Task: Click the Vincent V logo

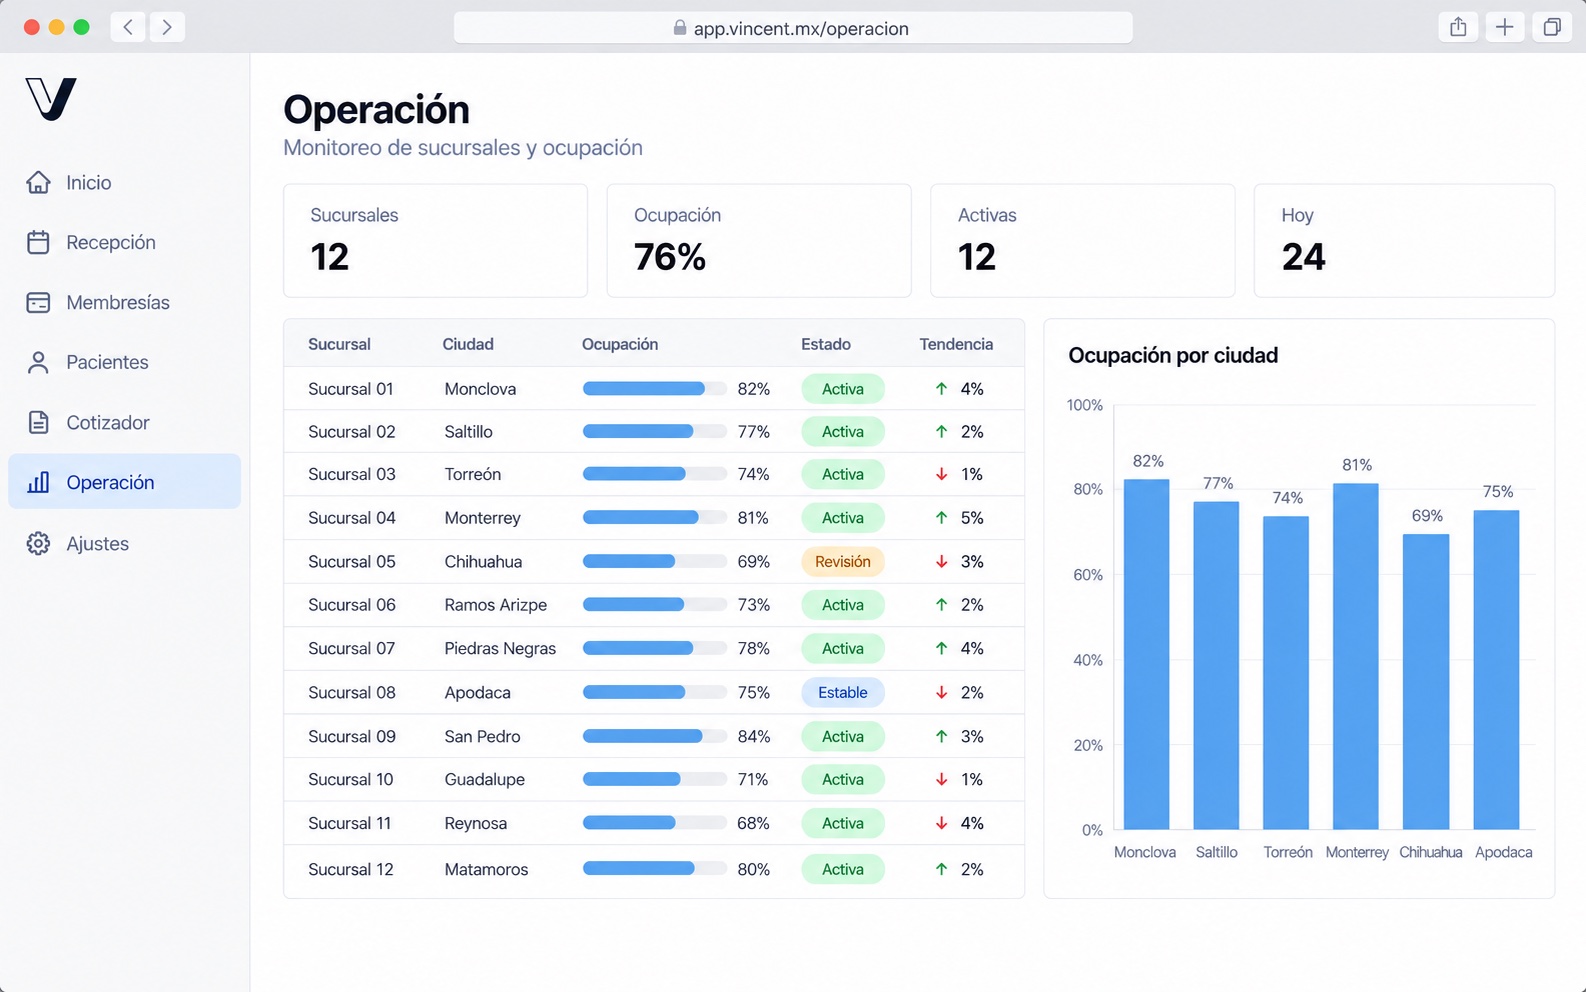Action: (x=51, y=98)
